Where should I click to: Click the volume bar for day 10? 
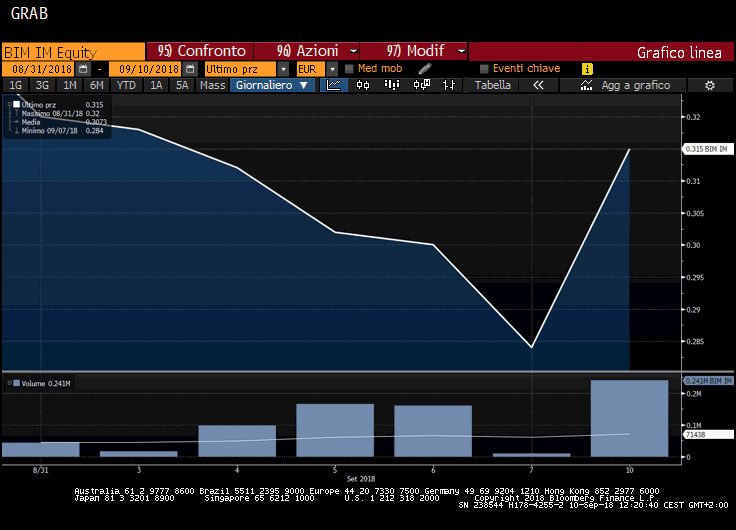[629, 418]
